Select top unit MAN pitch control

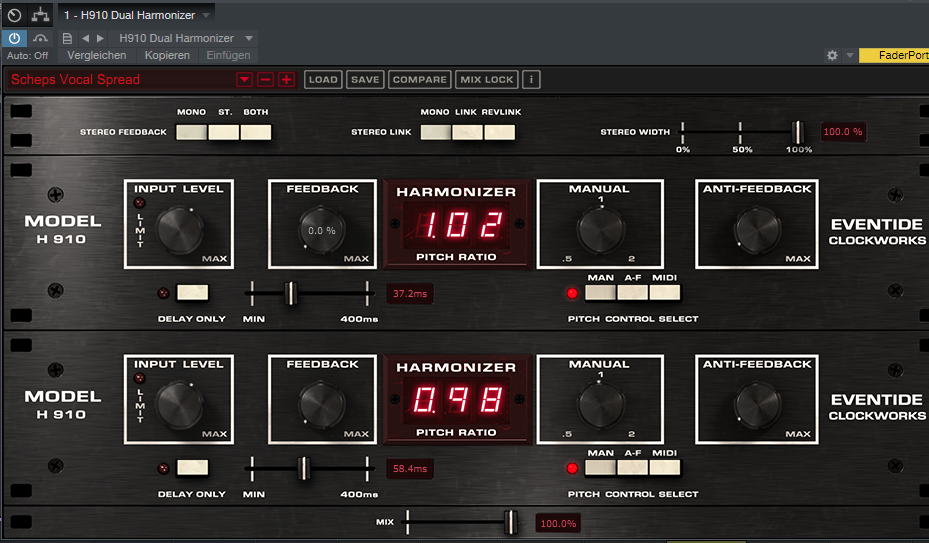click(601, 292)
